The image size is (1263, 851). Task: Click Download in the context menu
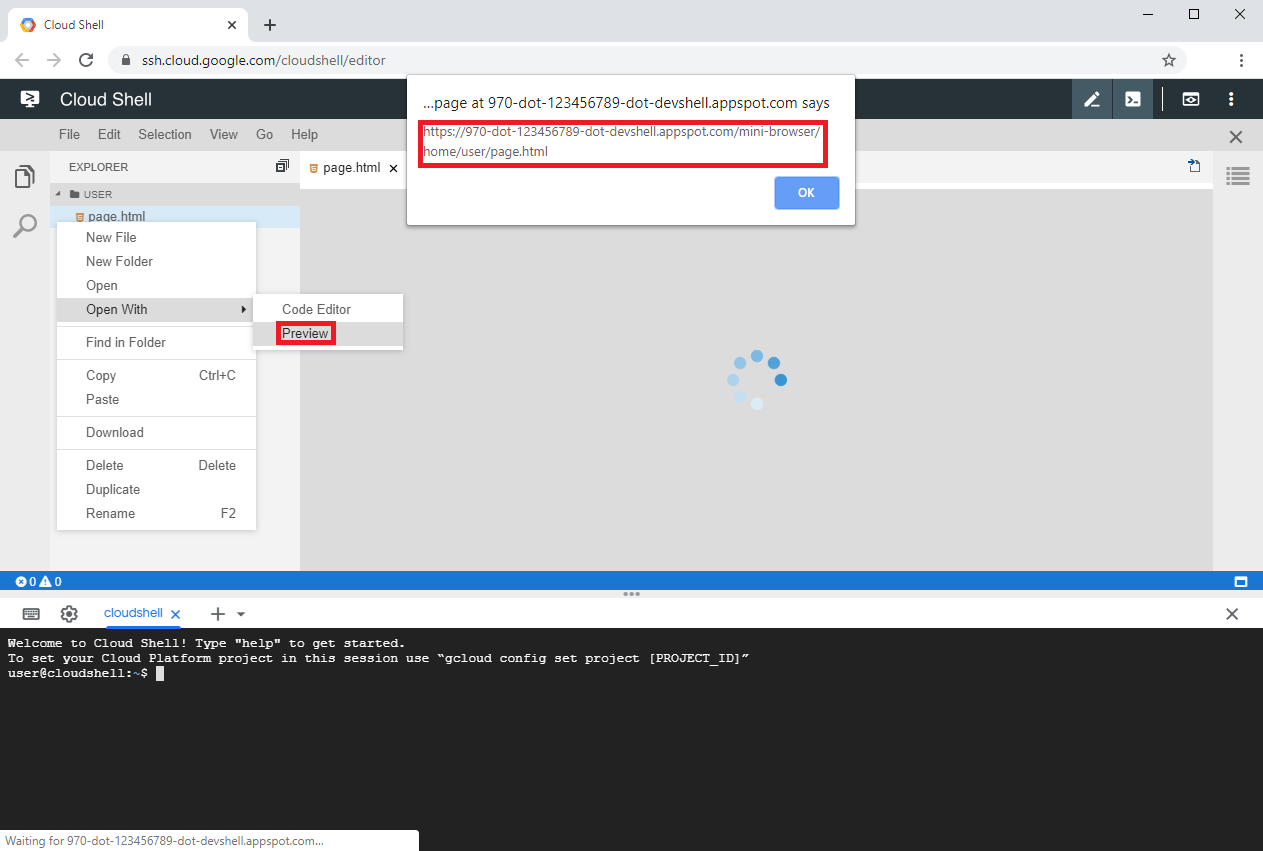click(x=114, y=432)
